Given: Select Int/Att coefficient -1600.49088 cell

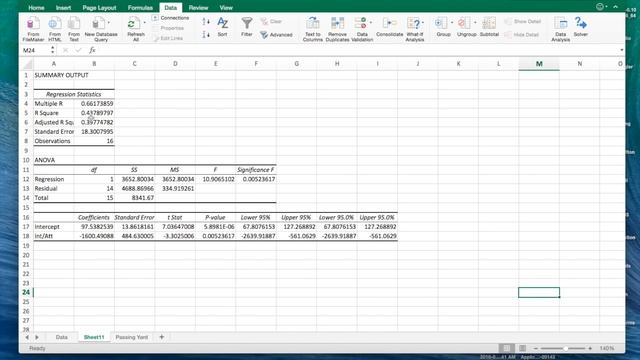Looking at the screenshot, I should click(94, 236).
